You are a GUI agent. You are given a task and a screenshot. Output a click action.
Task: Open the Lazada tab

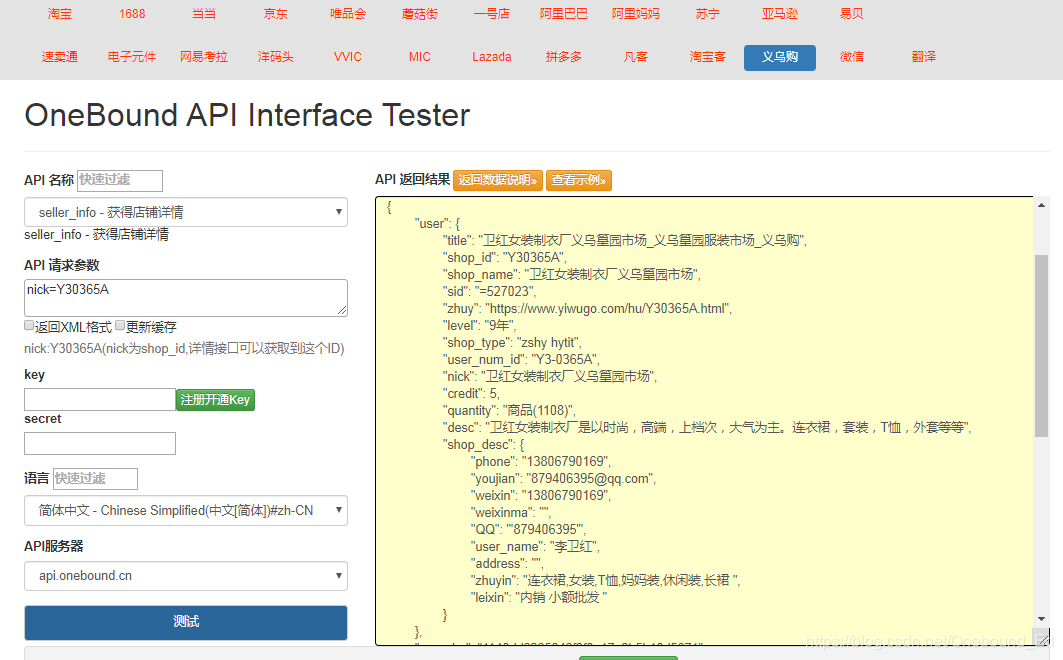point(492,57)
